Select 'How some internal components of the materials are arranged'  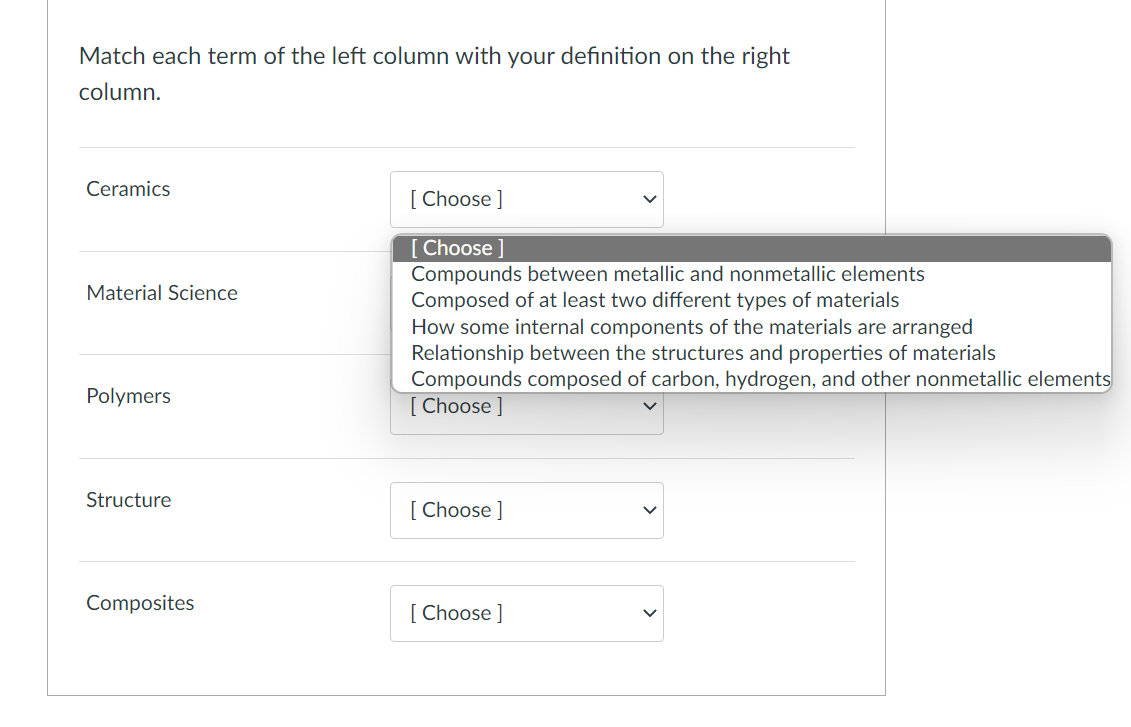692,326
